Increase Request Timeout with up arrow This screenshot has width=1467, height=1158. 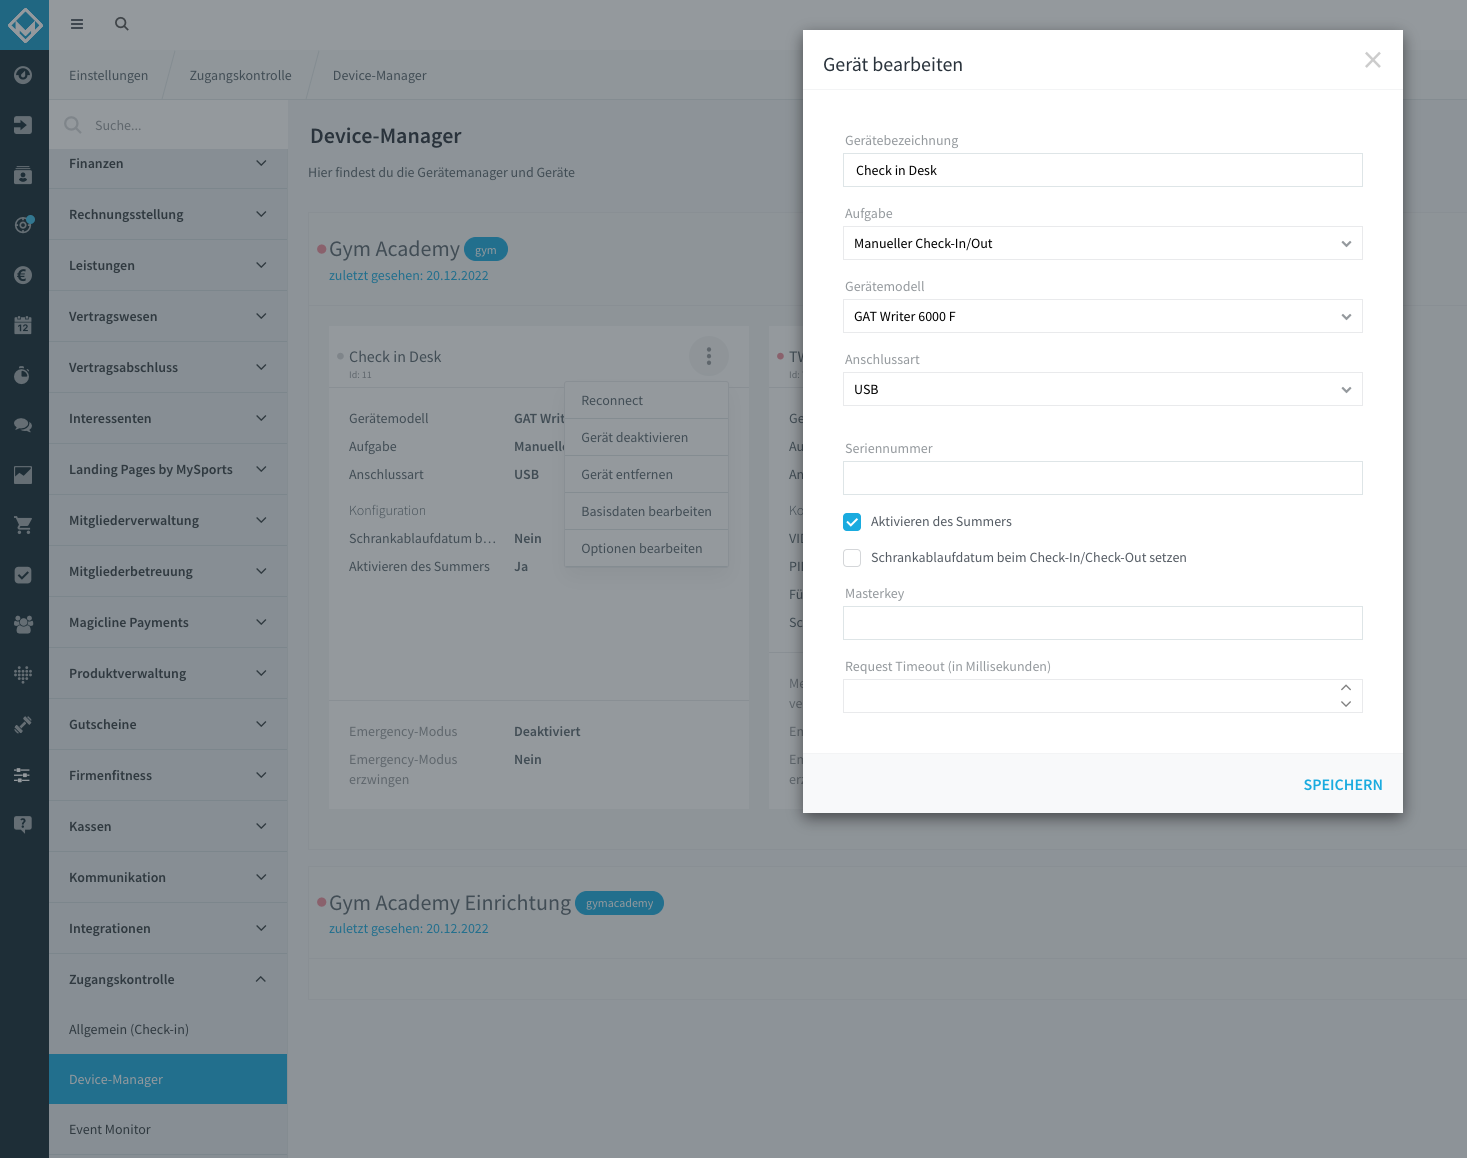click(x=1346, y=688)
